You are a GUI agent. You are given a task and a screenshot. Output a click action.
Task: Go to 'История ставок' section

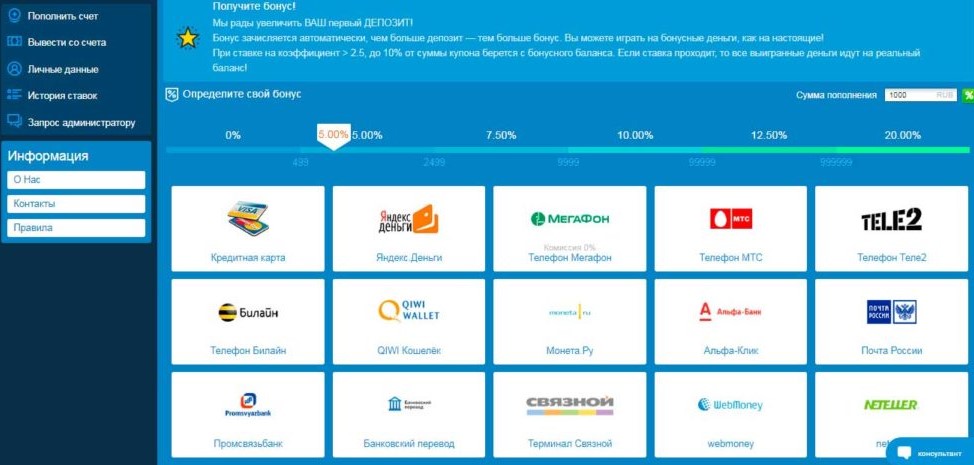(x=62, y=95)
